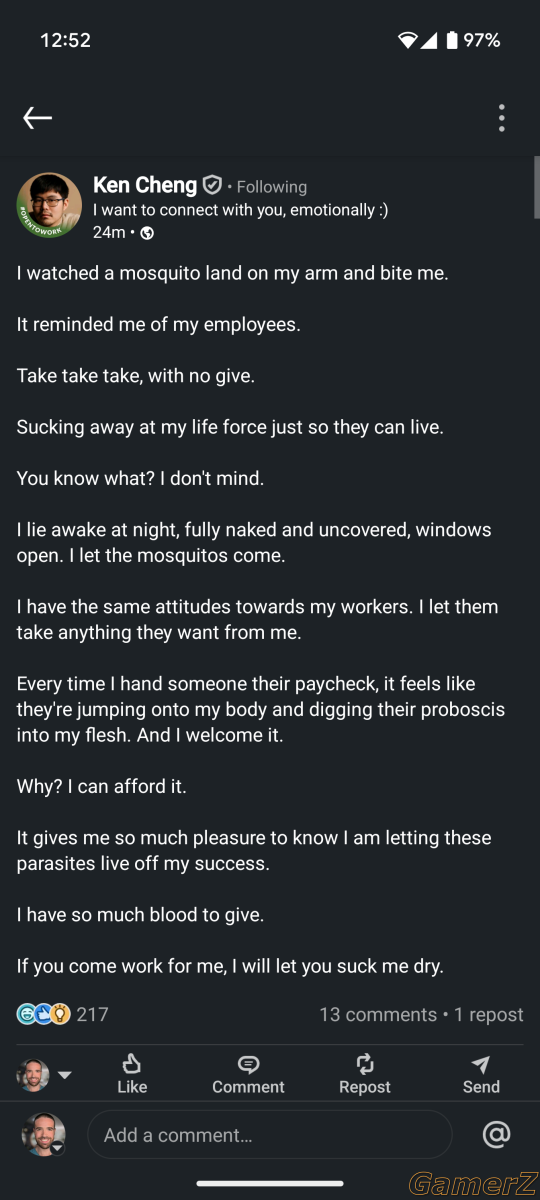Open the three-dot overflow menu
540x1200 pixels.
(x=502, y=118)
